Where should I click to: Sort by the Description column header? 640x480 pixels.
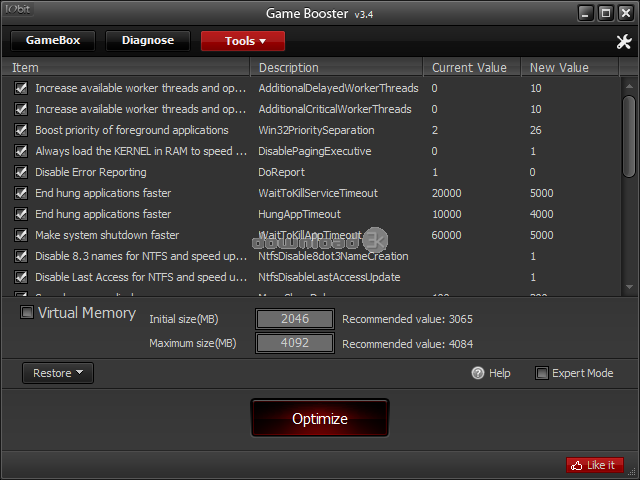click(336, 67)
